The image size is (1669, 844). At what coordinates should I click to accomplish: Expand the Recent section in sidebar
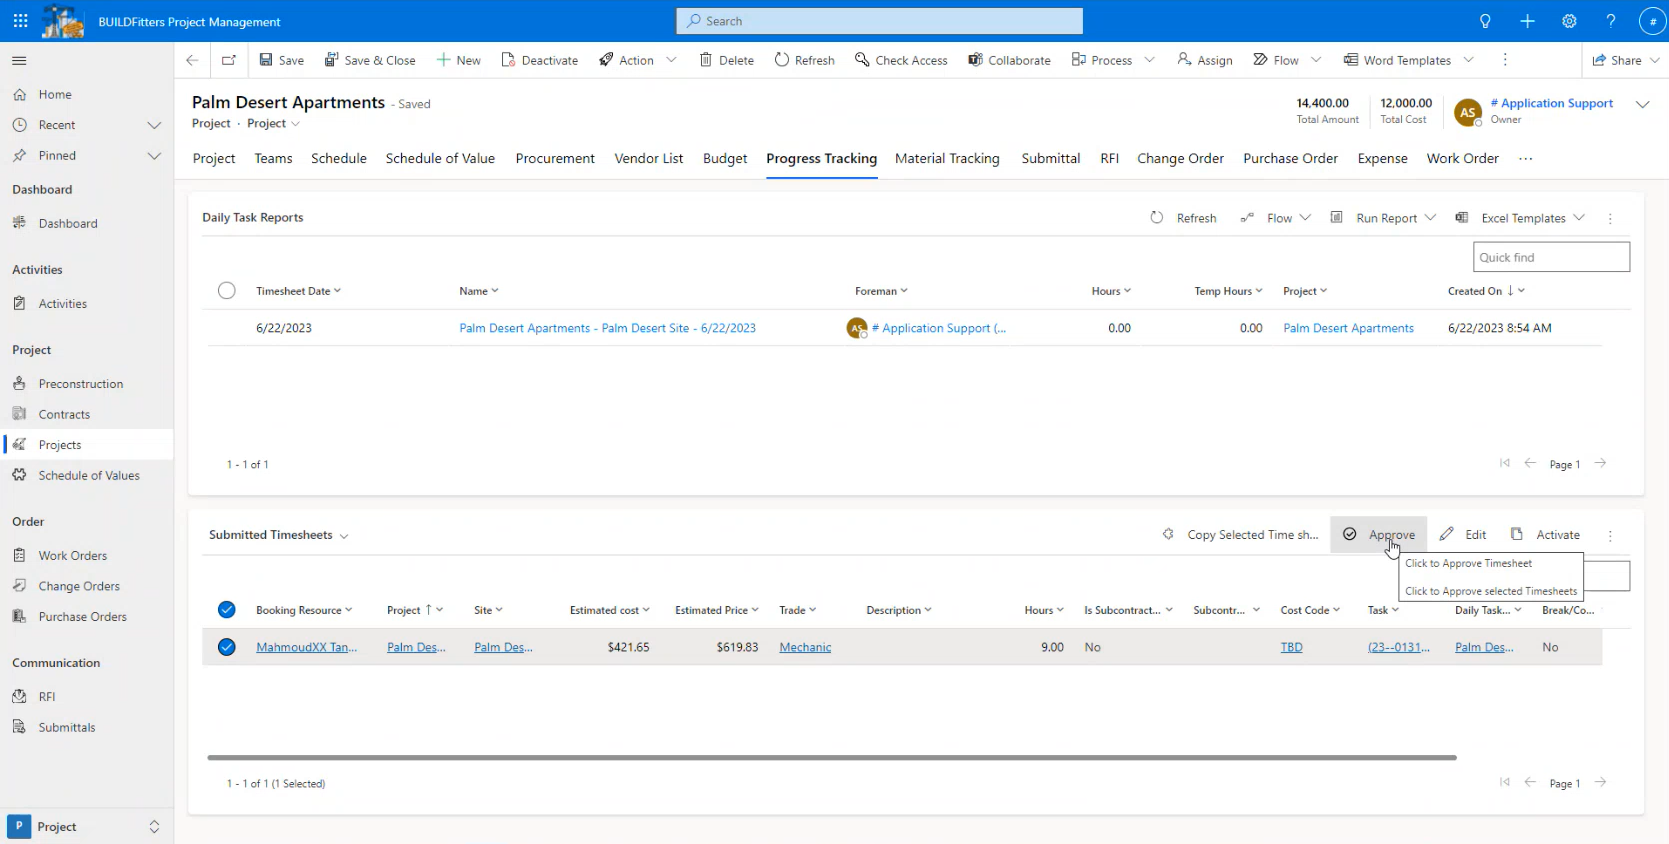coord(154,125)
